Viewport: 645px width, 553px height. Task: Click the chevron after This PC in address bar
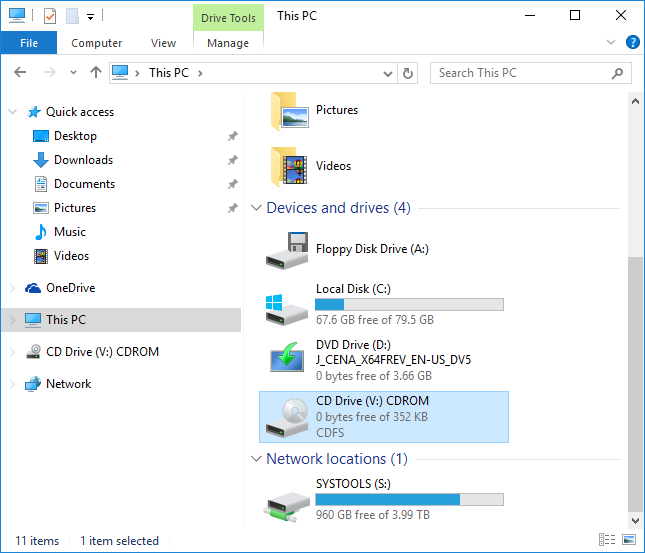200,73
